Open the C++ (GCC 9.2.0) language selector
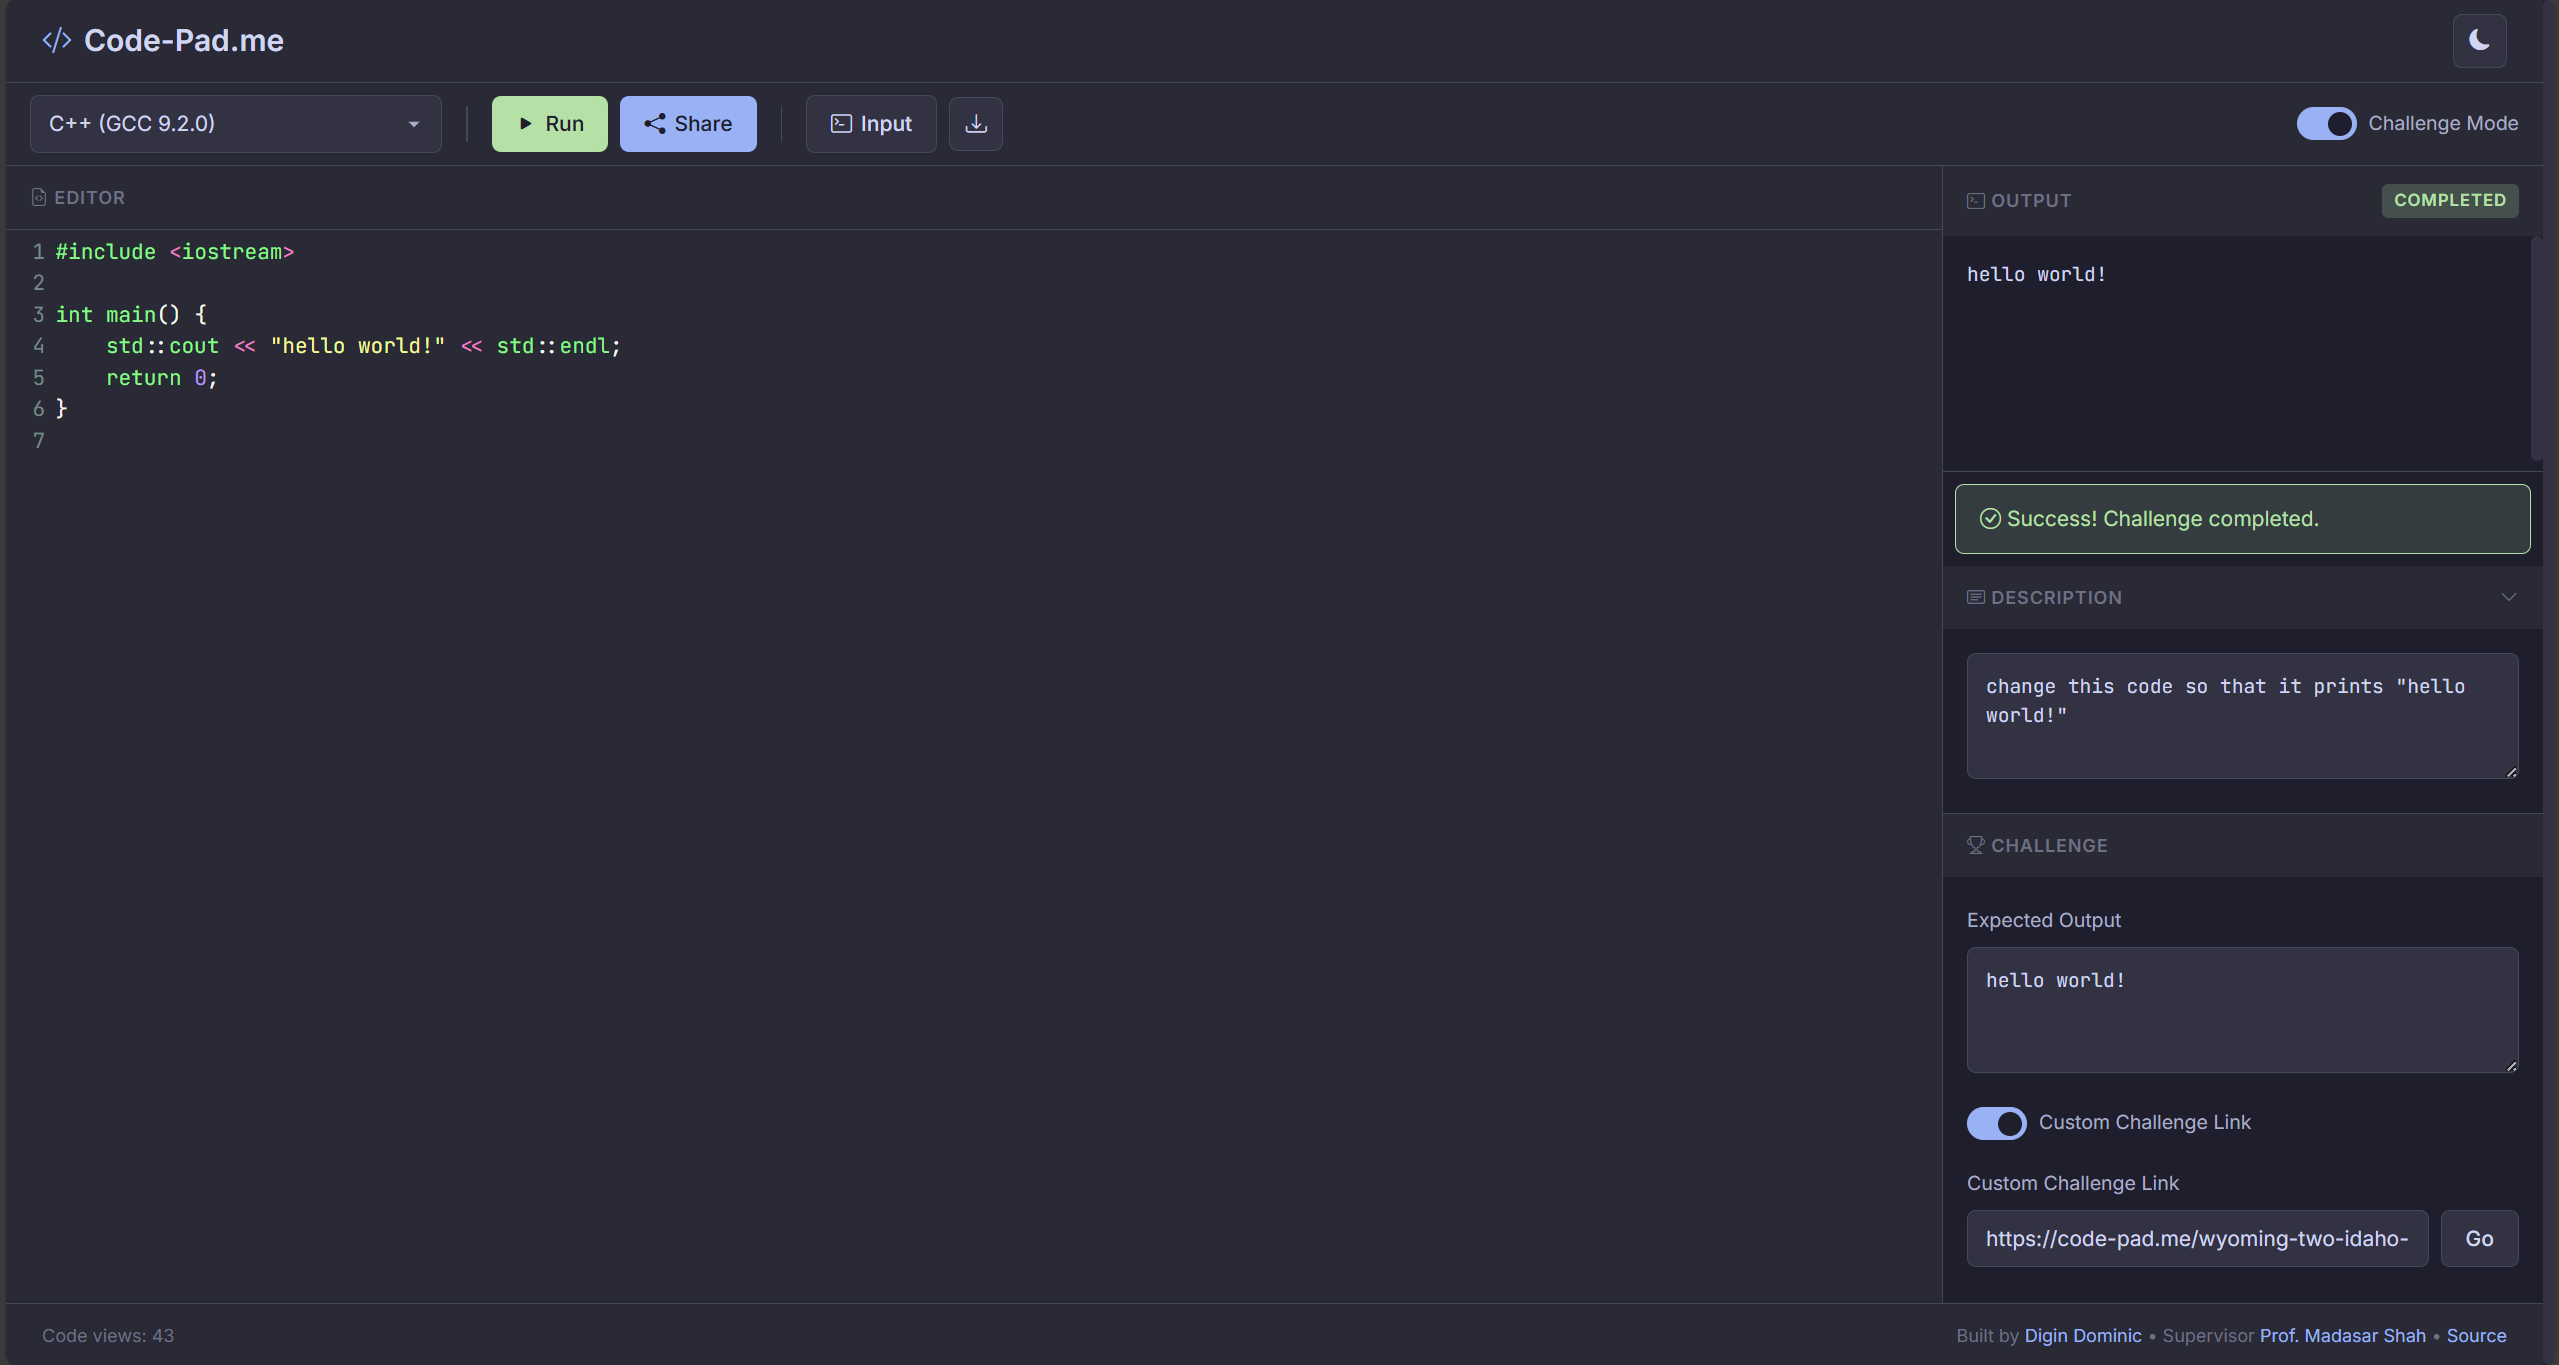2559x1365 pixels. (236, 123)
